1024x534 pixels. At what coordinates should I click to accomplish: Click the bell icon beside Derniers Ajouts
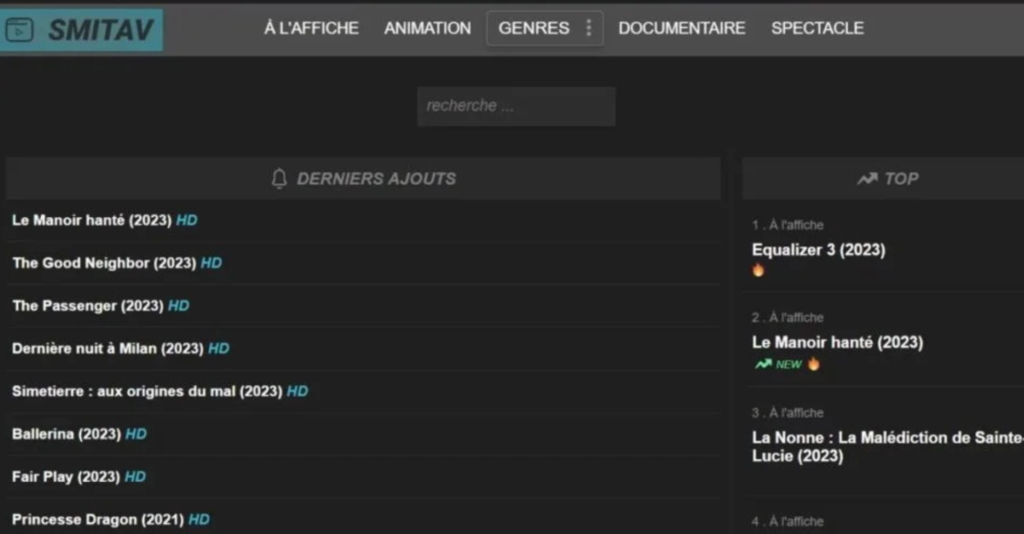tap(279, 179)
